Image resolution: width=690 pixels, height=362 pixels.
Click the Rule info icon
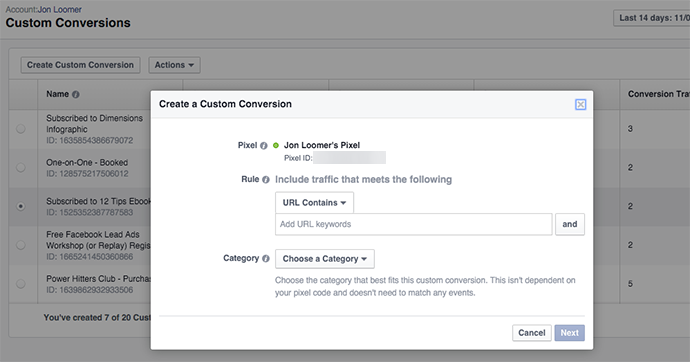pyautogui.click(x=265, y=179)
